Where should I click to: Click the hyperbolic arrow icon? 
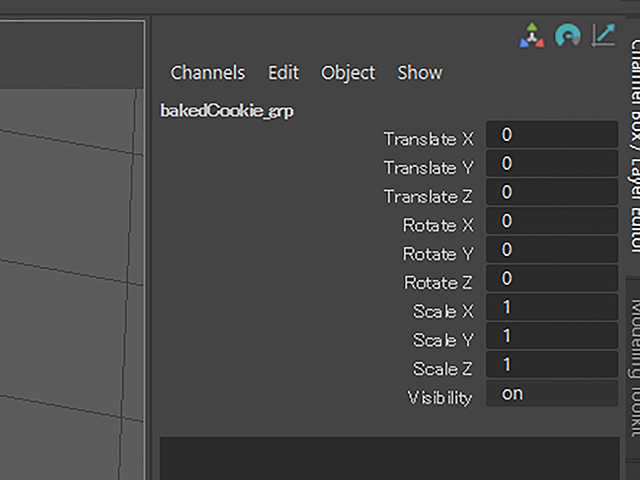point(603,36)
